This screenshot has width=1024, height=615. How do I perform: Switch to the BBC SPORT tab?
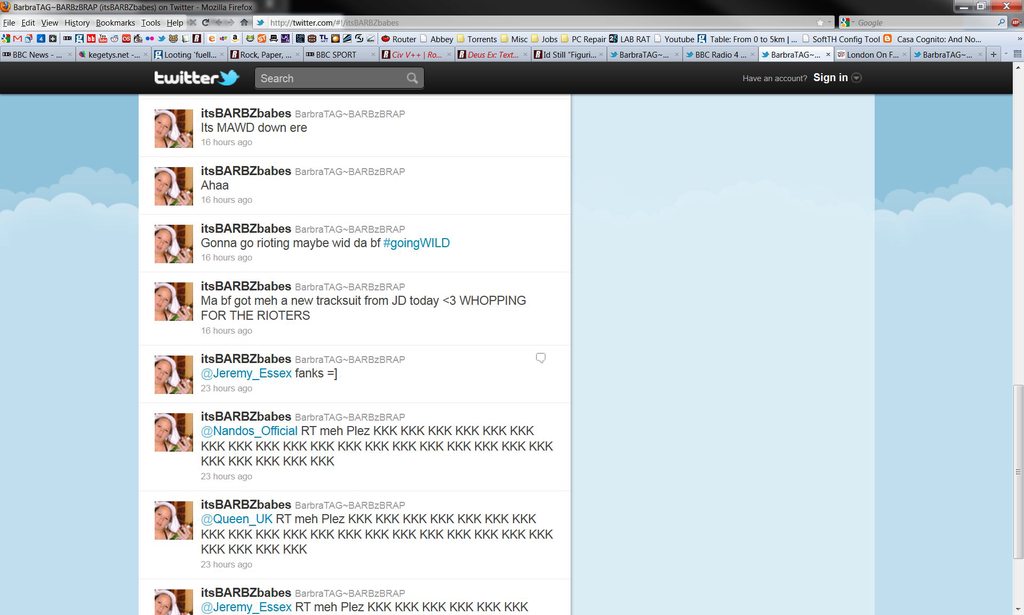[x=335, y=55]
